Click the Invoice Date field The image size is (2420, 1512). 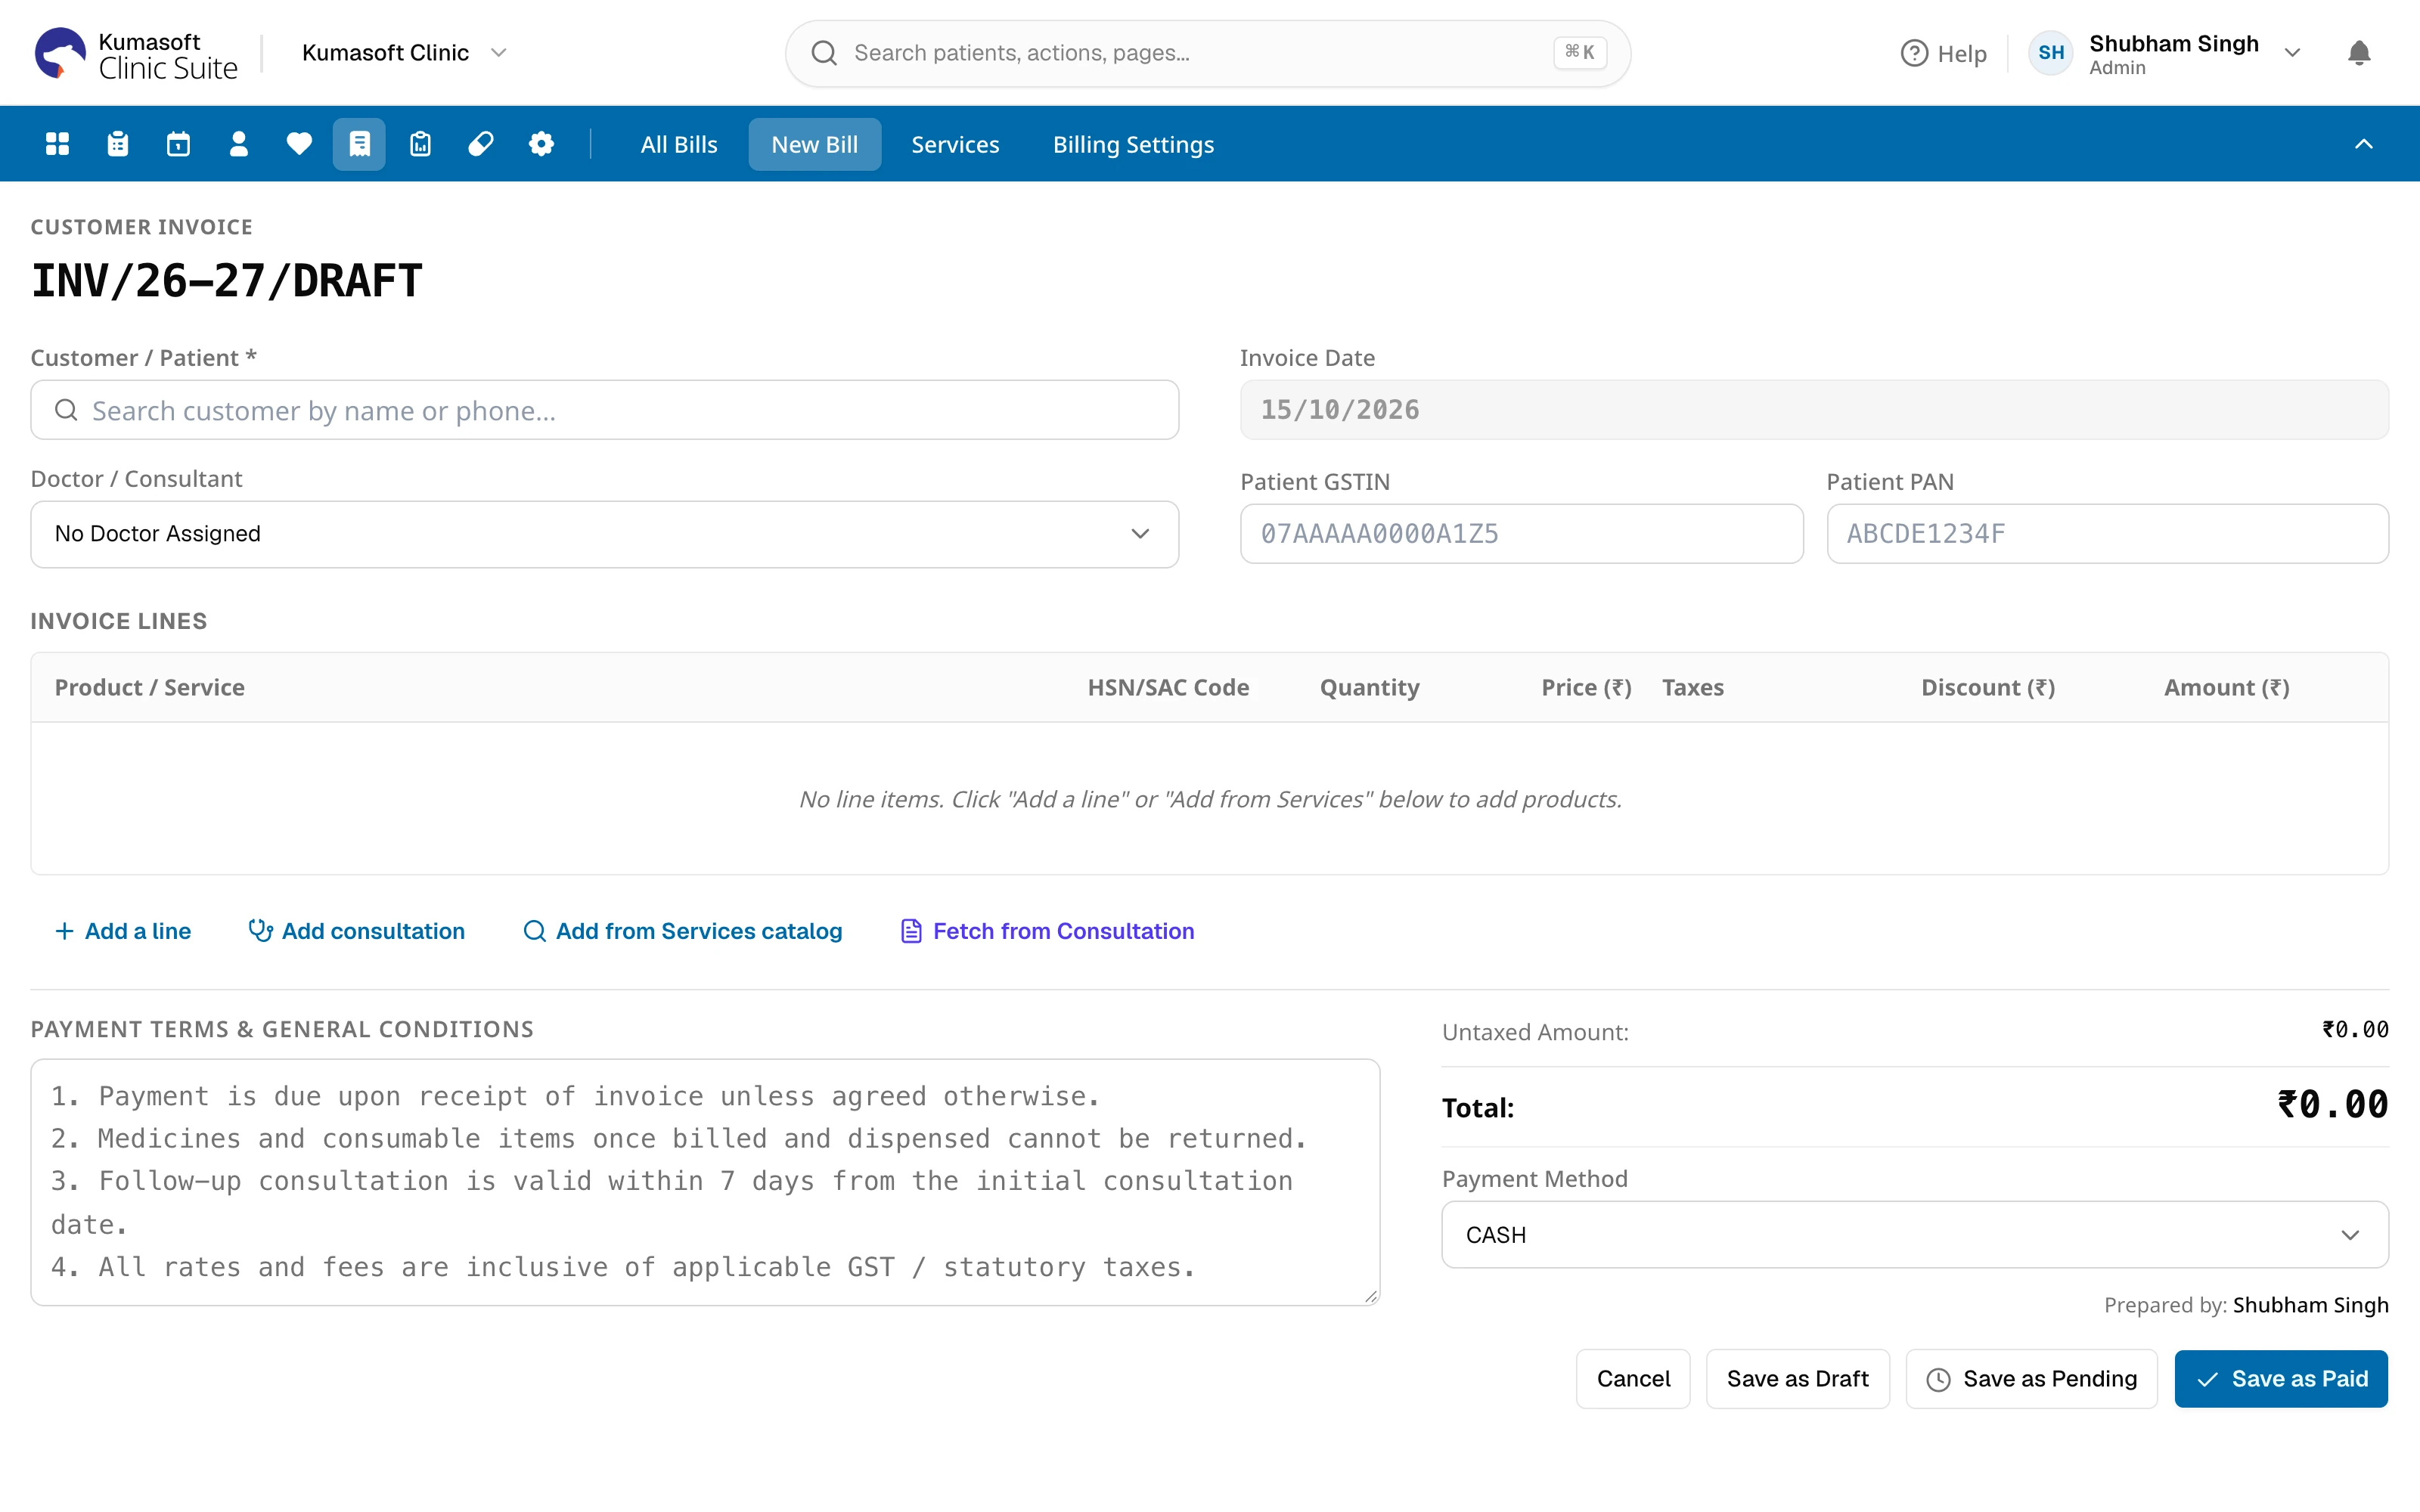tap(1814, 410)
